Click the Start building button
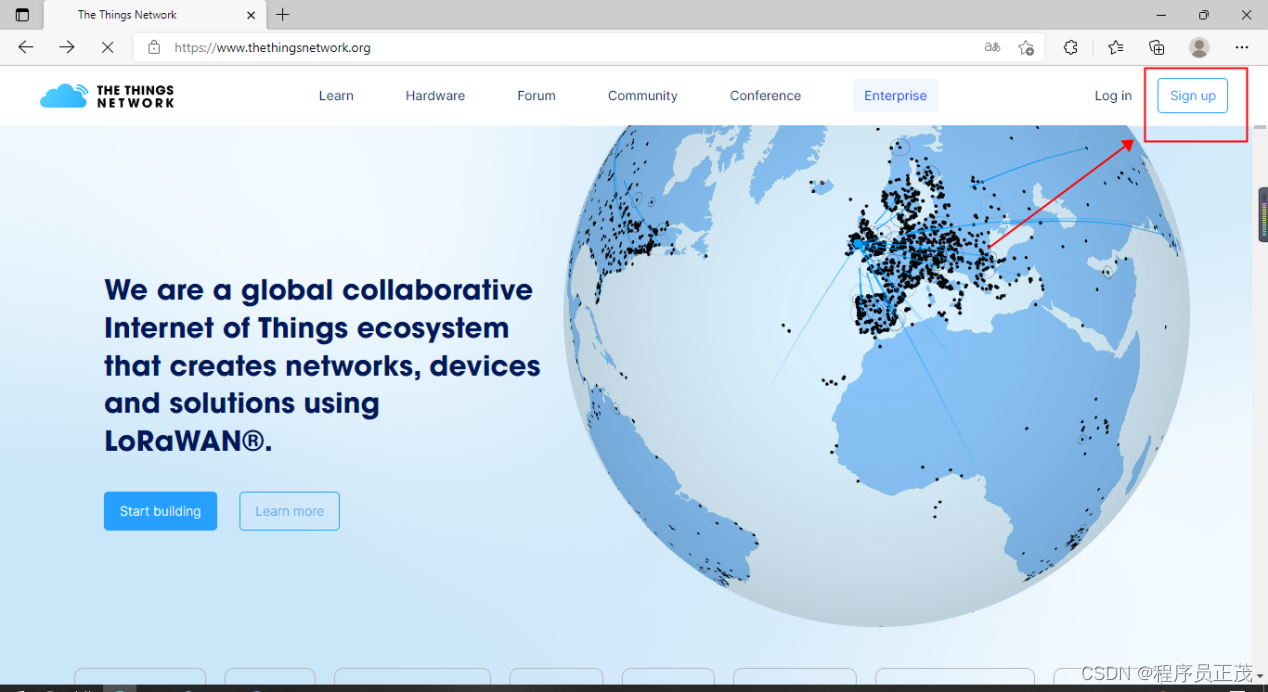This screenshot has height=692, width=1268. point(160,511)
